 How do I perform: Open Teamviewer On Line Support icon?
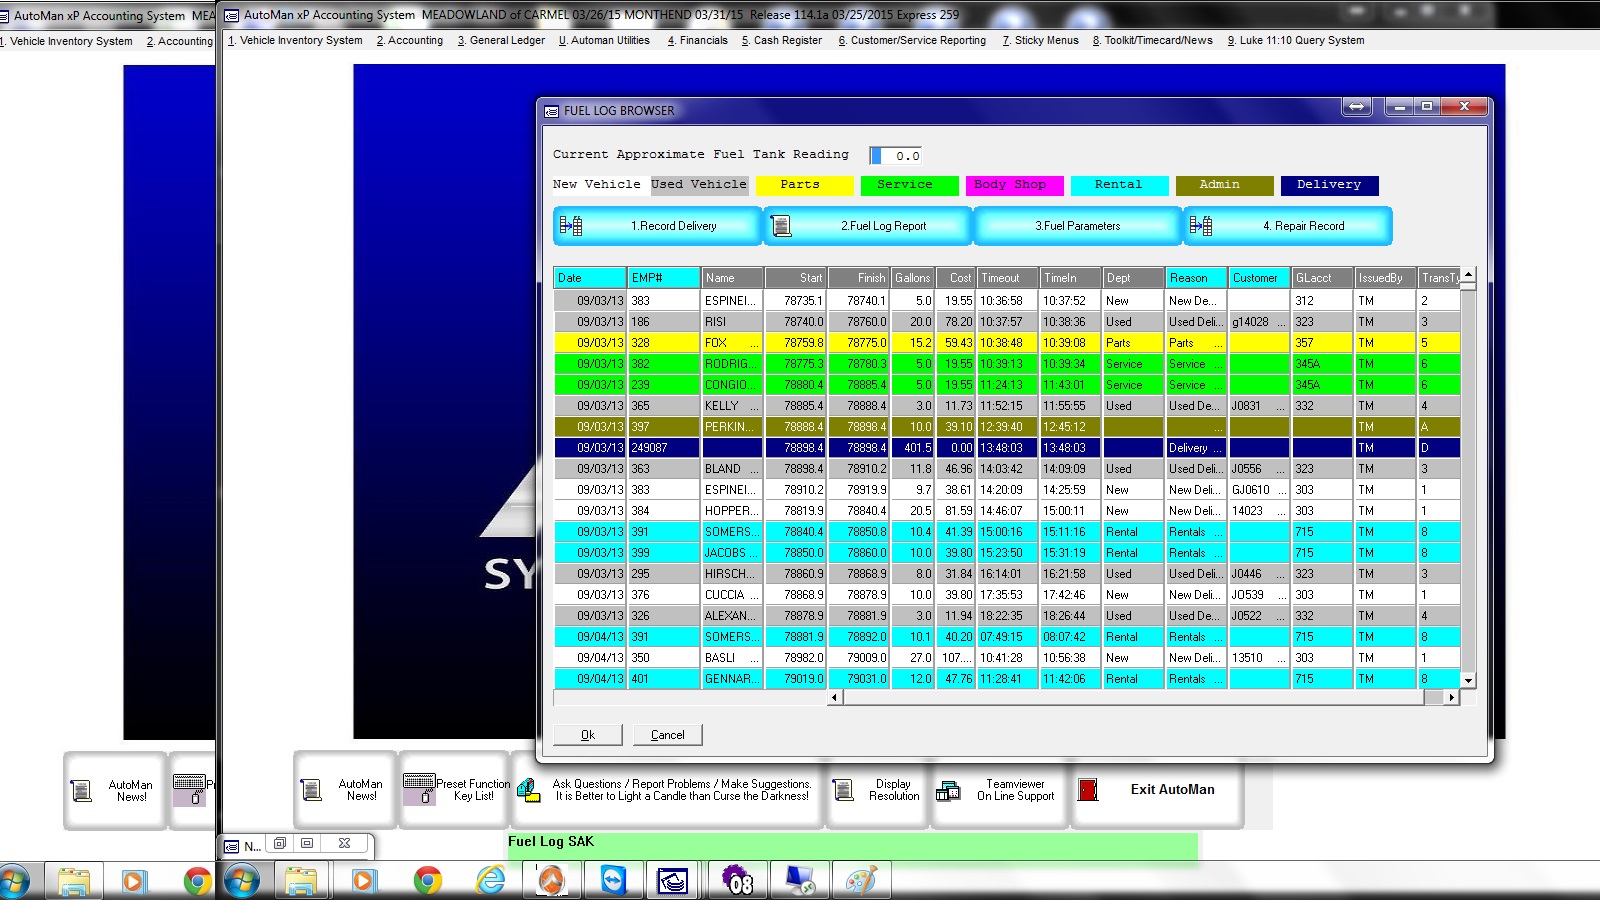[x=948, y=791]
